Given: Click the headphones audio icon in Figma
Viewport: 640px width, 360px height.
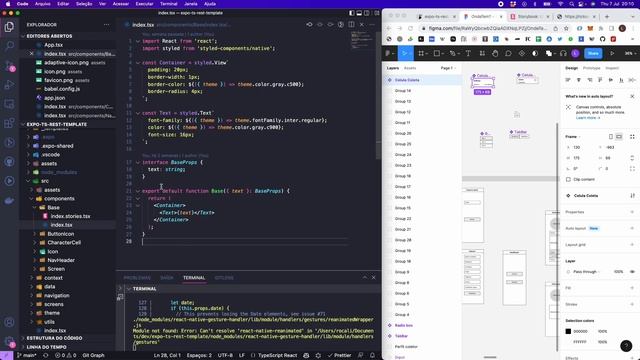Looking at the screenshot, I should click(x=563, y=53).
